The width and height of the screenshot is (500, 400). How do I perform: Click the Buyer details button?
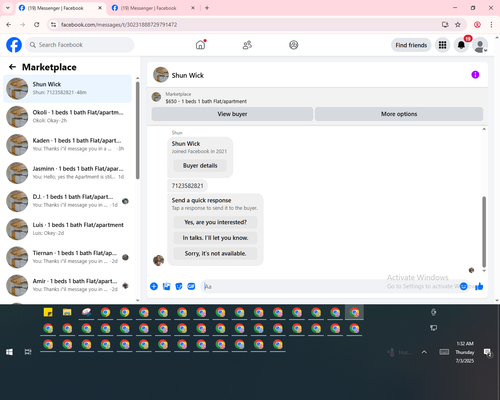tap(200, 166)
